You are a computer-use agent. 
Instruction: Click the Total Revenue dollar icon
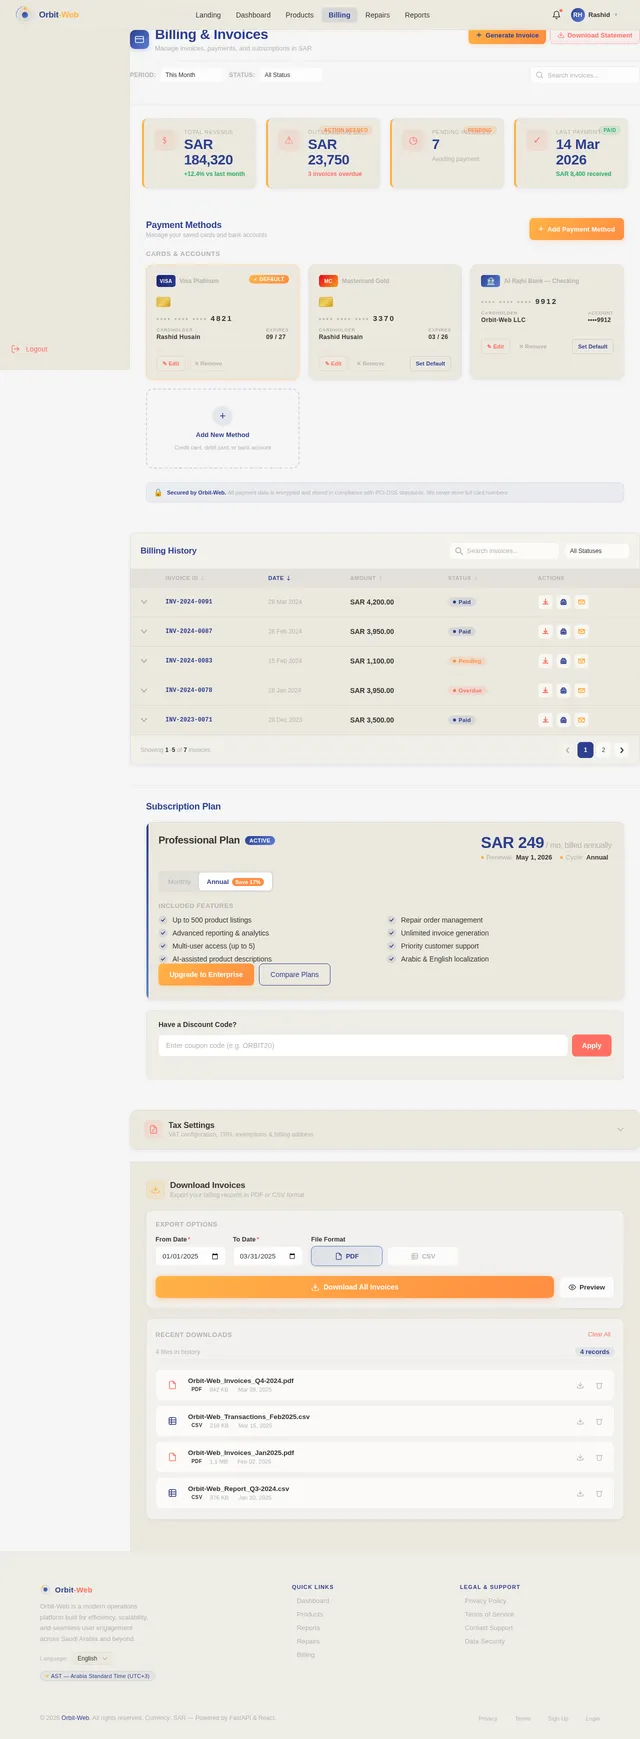pos(165,141)
